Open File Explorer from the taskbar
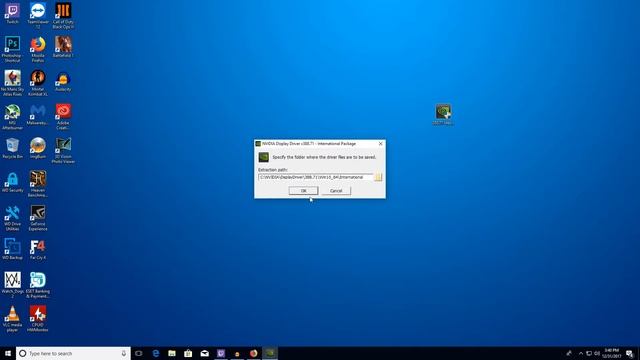Screen dimensions: 640x360 172,353
